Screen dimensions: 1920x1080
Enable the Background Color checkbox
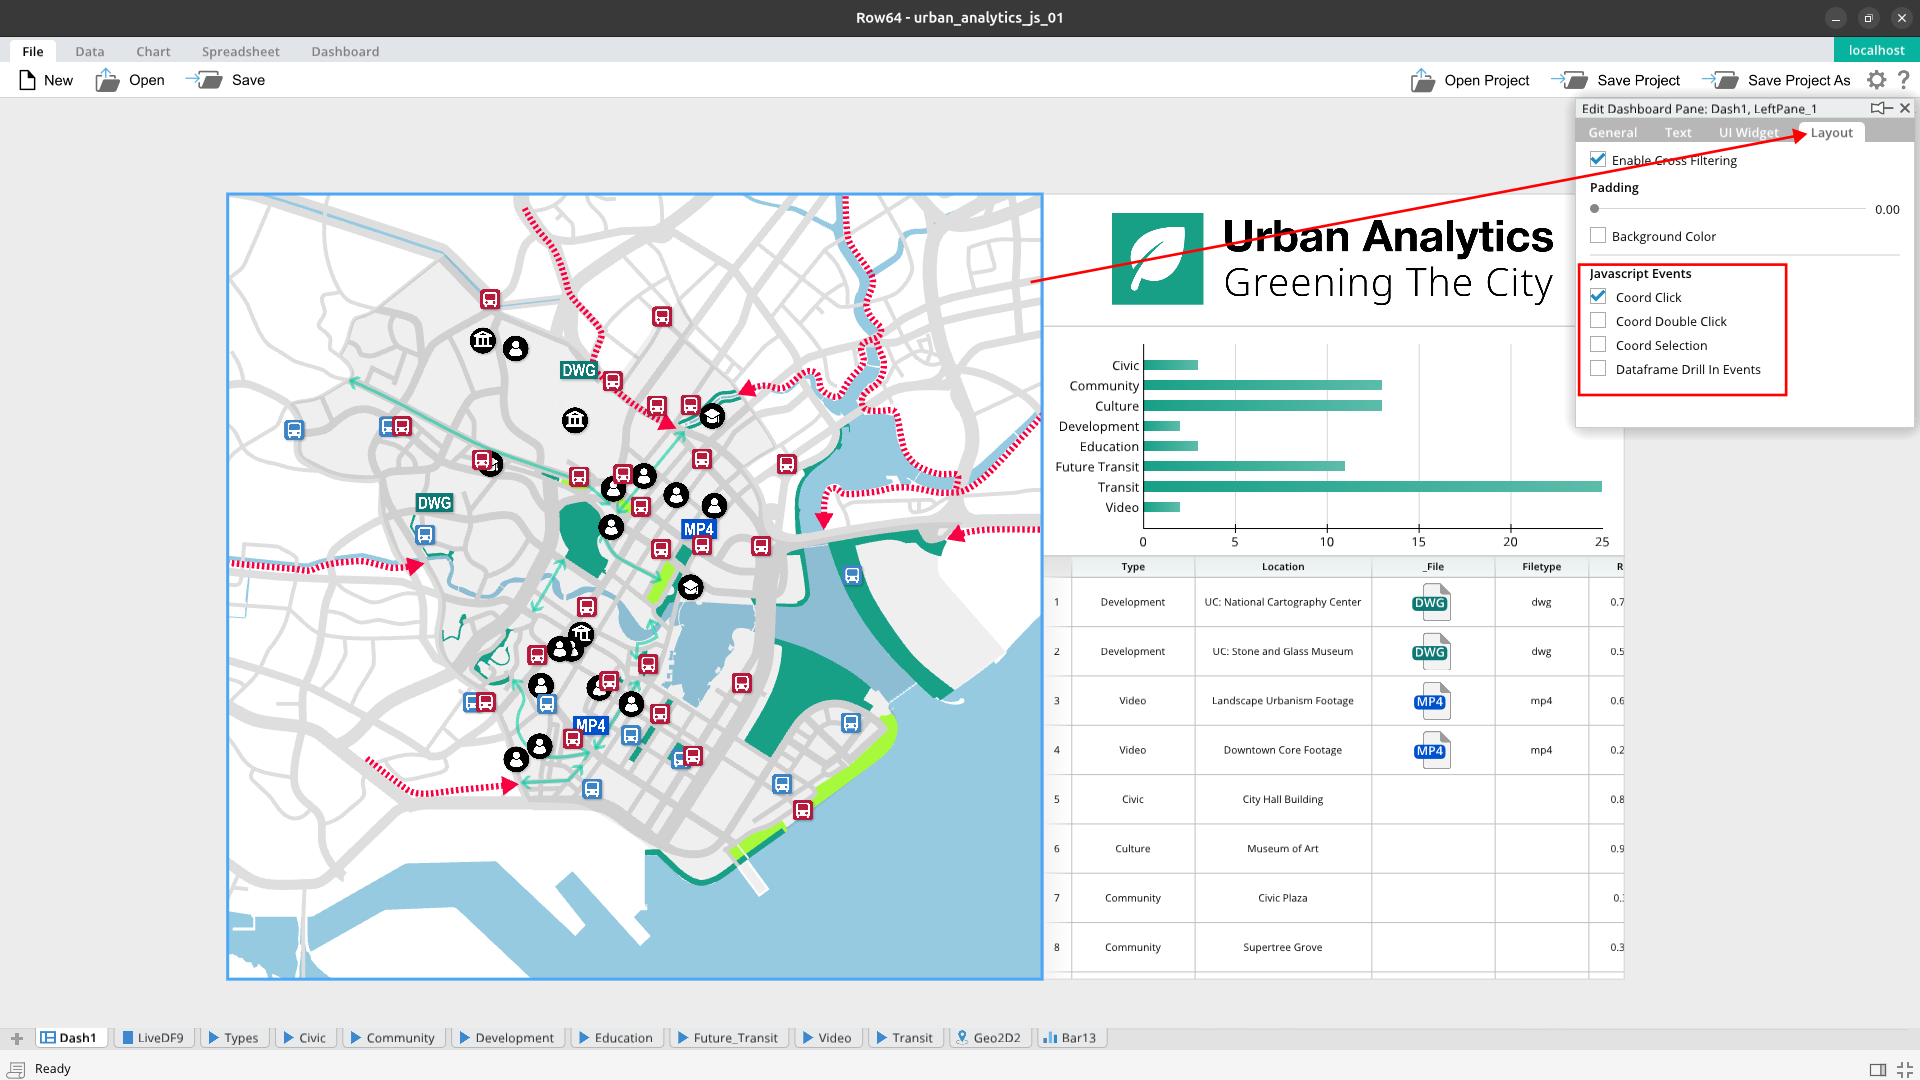coord(1598,236)
